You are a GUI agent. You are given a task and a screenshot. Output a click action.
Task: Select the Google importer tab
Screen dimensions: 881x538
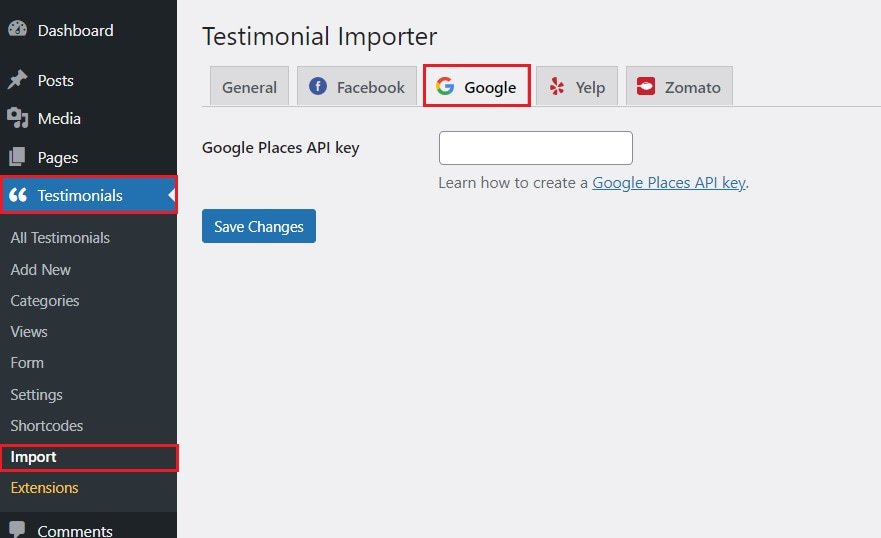476,85
